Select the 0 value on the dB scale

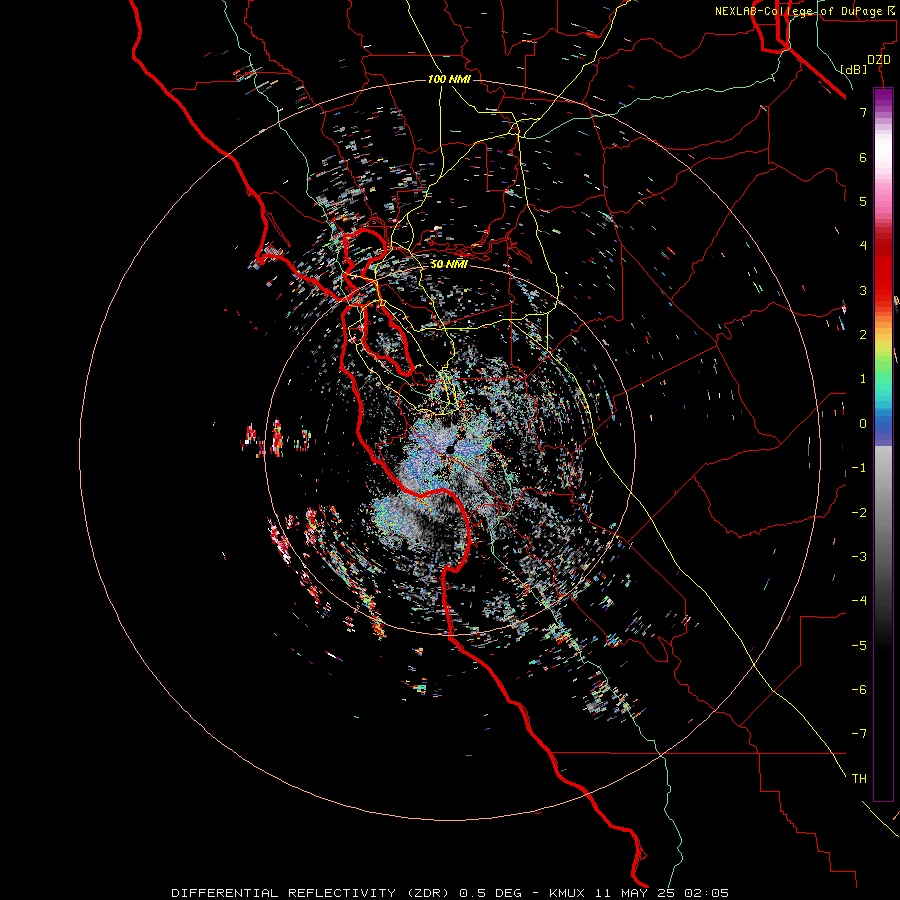click(863, 424)
